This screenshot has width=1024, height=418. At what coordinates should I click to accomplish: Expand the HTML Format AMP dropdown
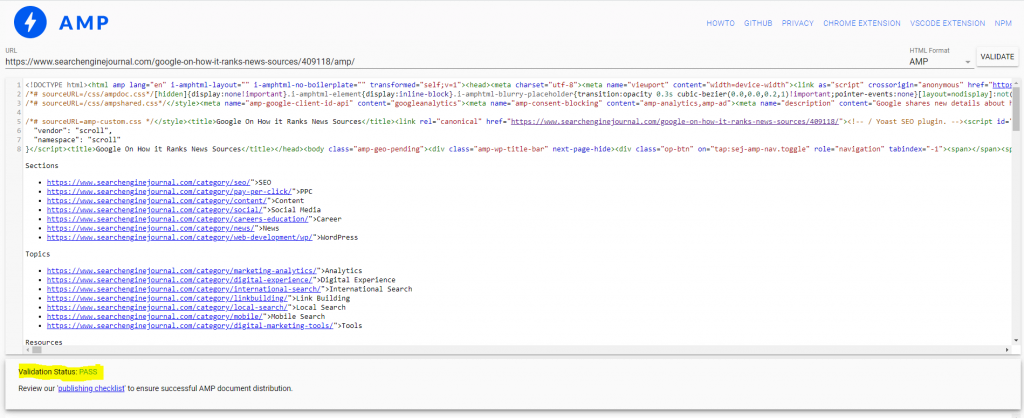click(938, 61)
